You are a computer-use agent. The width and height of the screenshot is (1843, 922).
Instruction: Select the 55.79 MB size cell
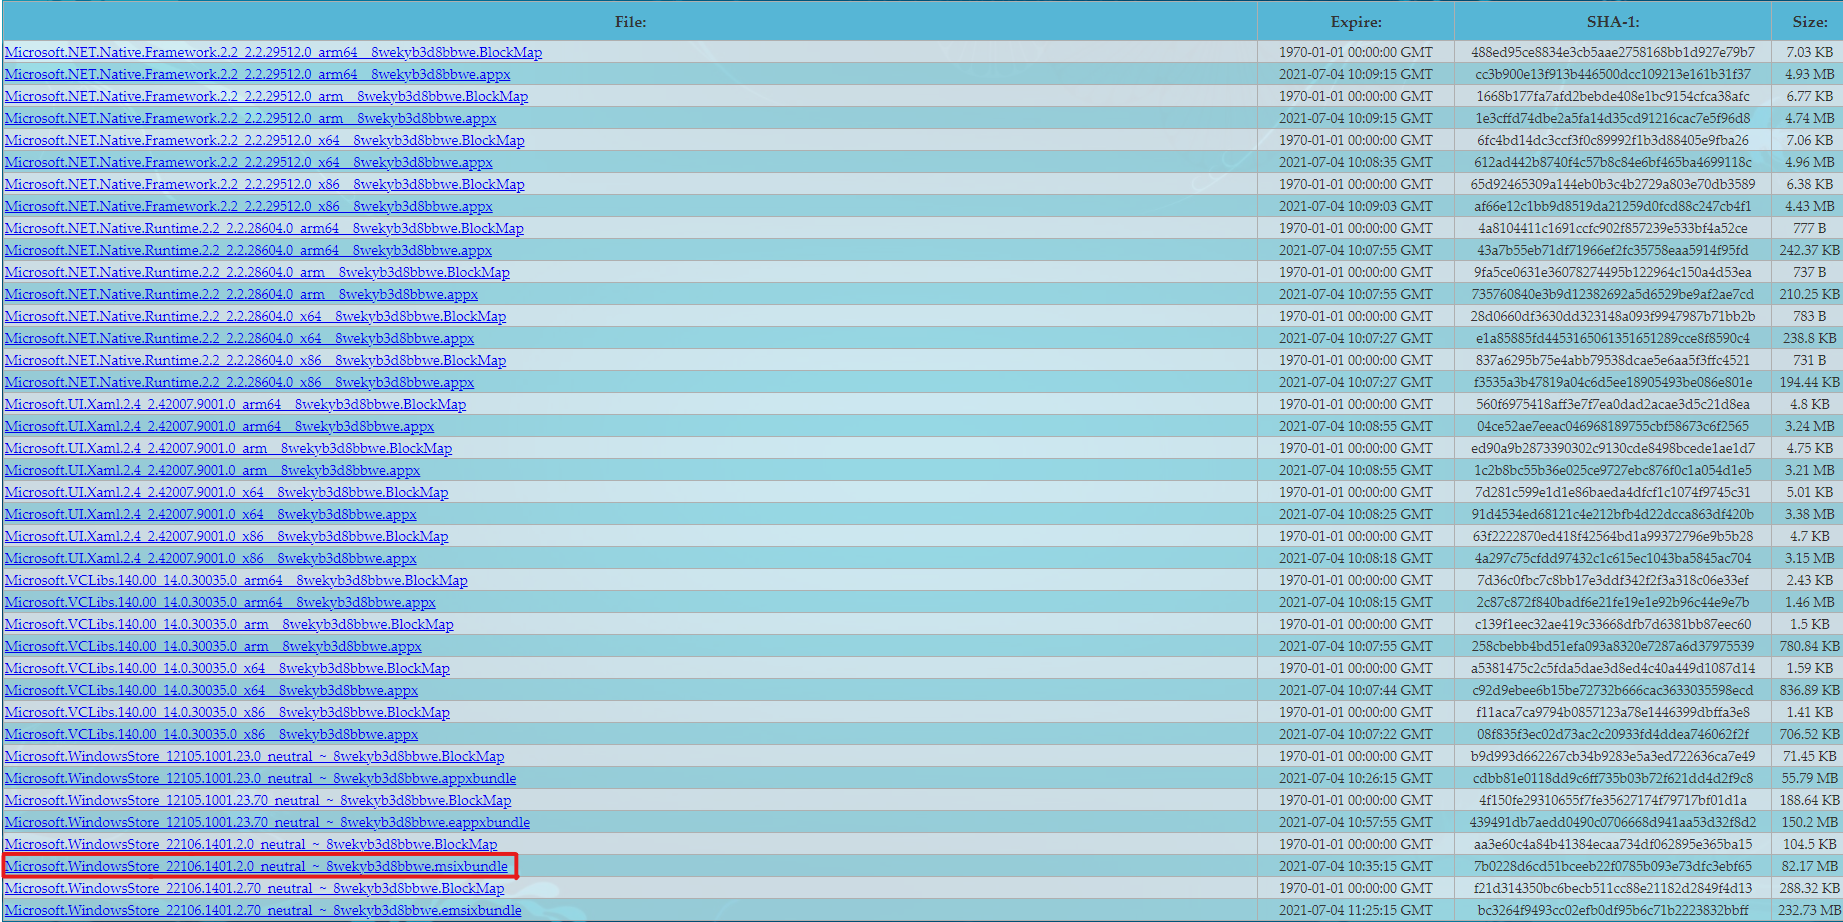(x=1809, y=778)
